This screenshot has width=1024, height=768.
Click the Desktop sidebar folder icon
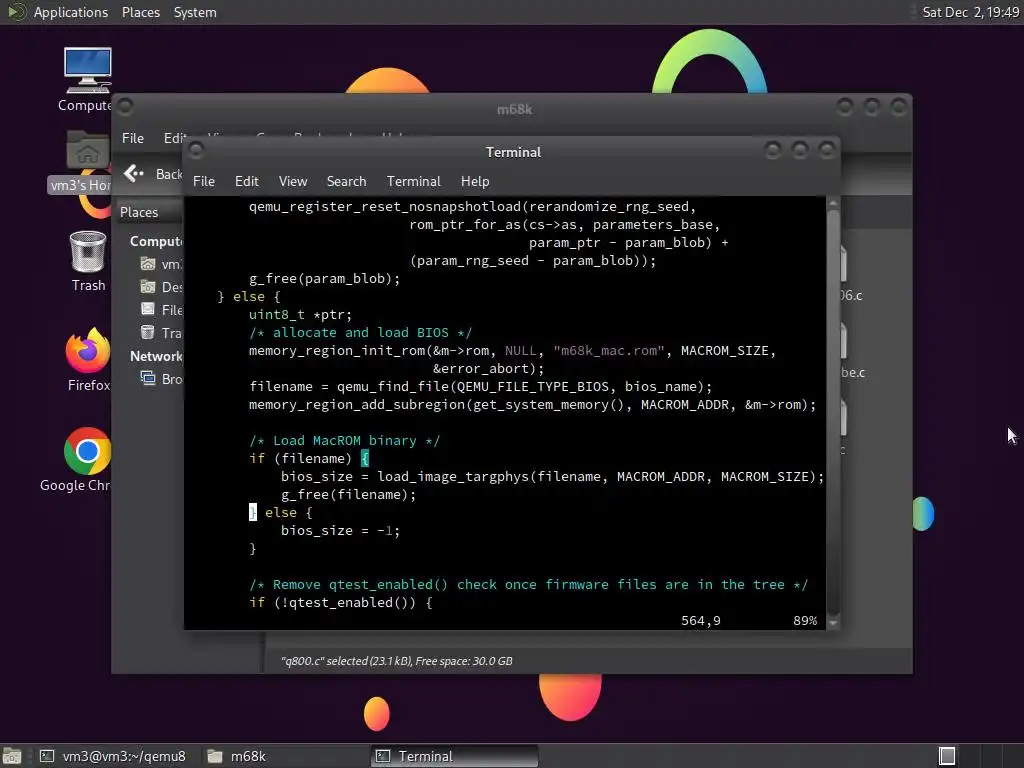tap(148, 287)
